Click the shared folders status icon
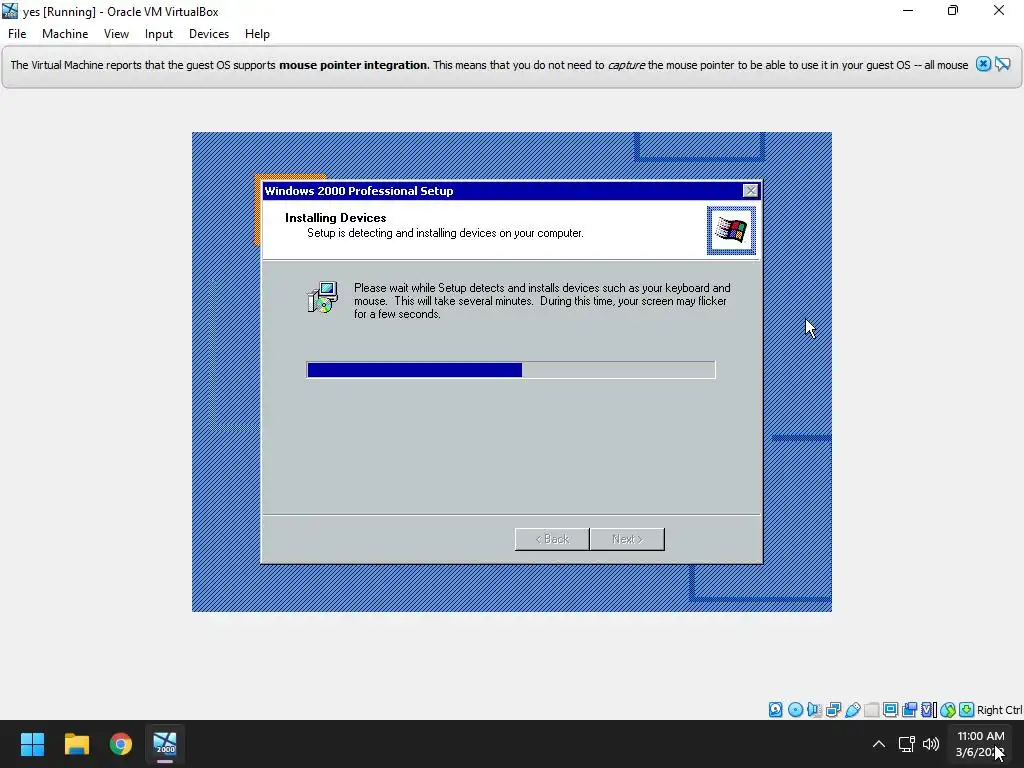The height and width of the screenshot is (768, 1024). pos(871,710)
